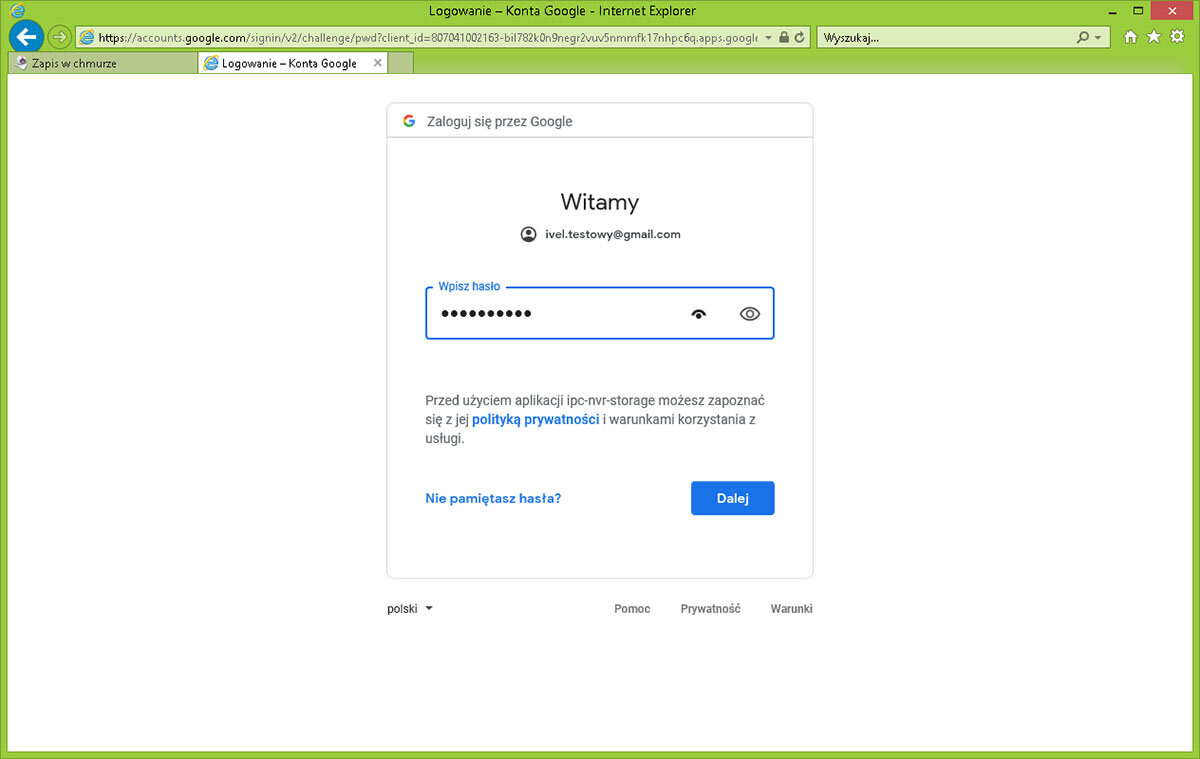The height and width of the screenshot is (759, 1200).
Task: Expand the search provider dropdown arrow
Action: pos(1098,37)
